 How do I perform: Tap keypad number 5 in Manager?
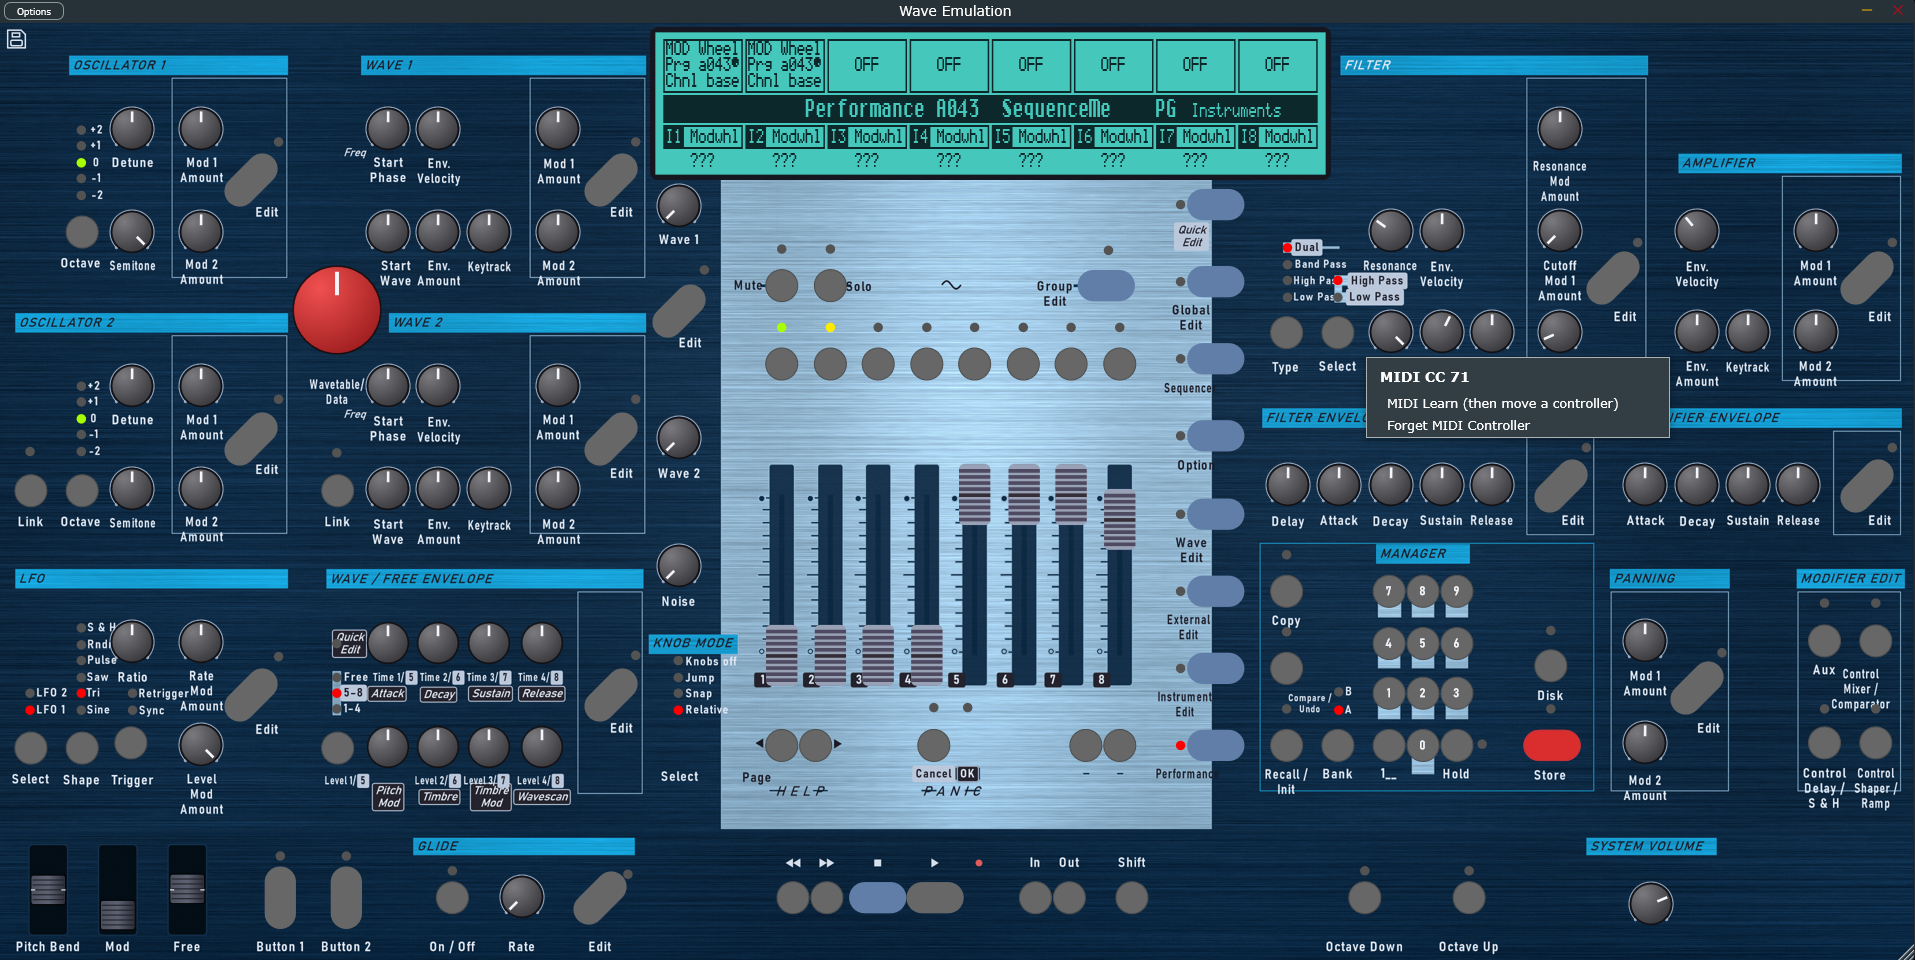(1422, 643)
